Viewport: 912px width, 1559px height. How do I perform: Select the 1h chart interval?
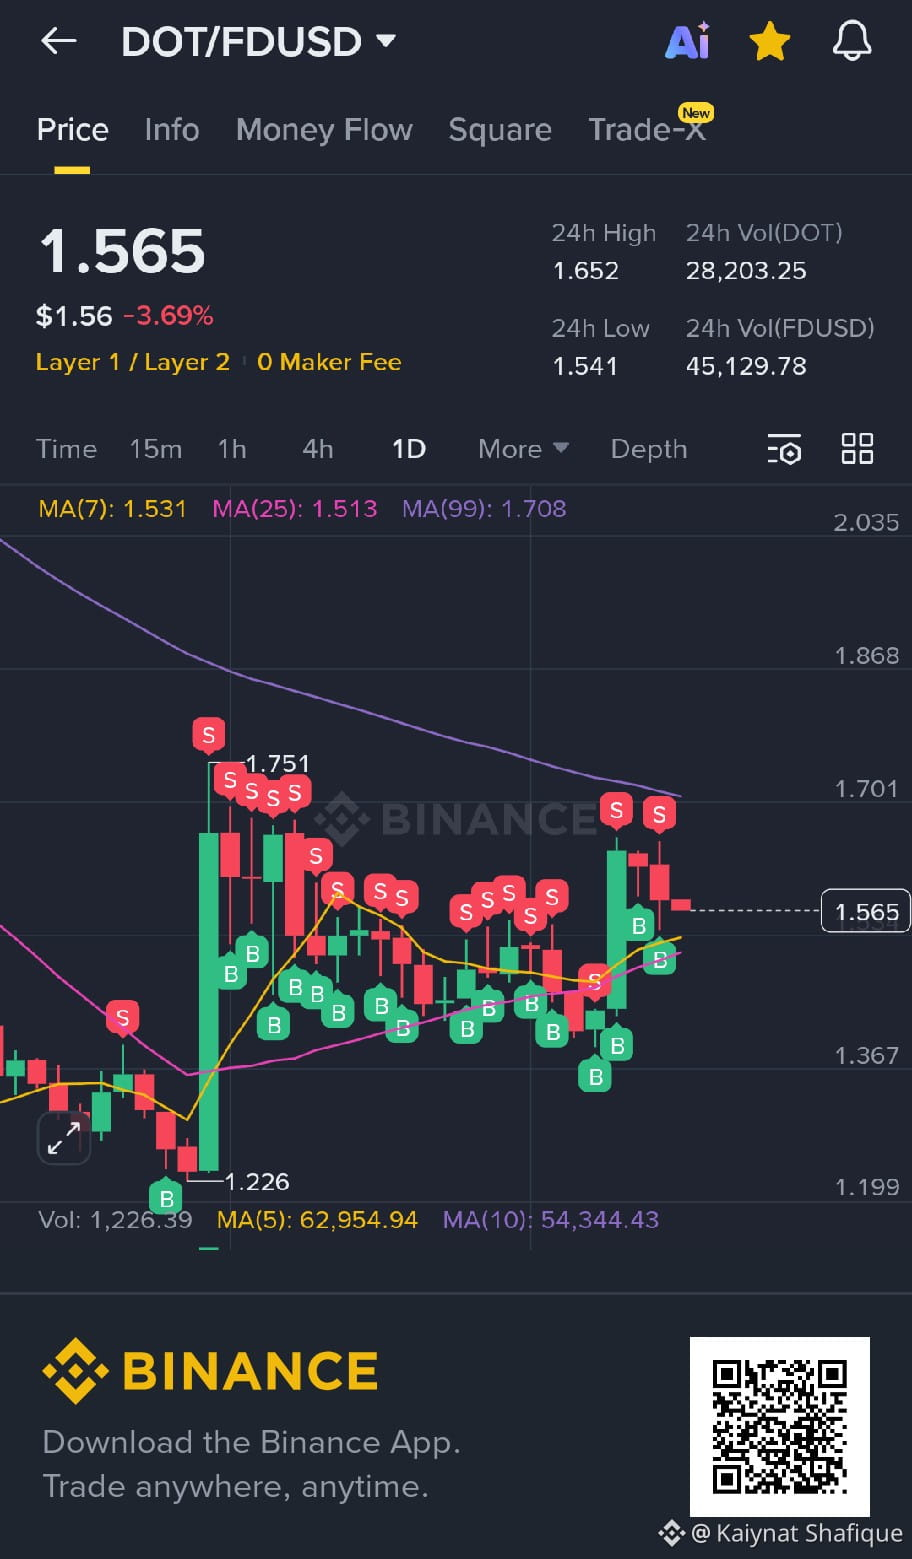click(232, 449)
